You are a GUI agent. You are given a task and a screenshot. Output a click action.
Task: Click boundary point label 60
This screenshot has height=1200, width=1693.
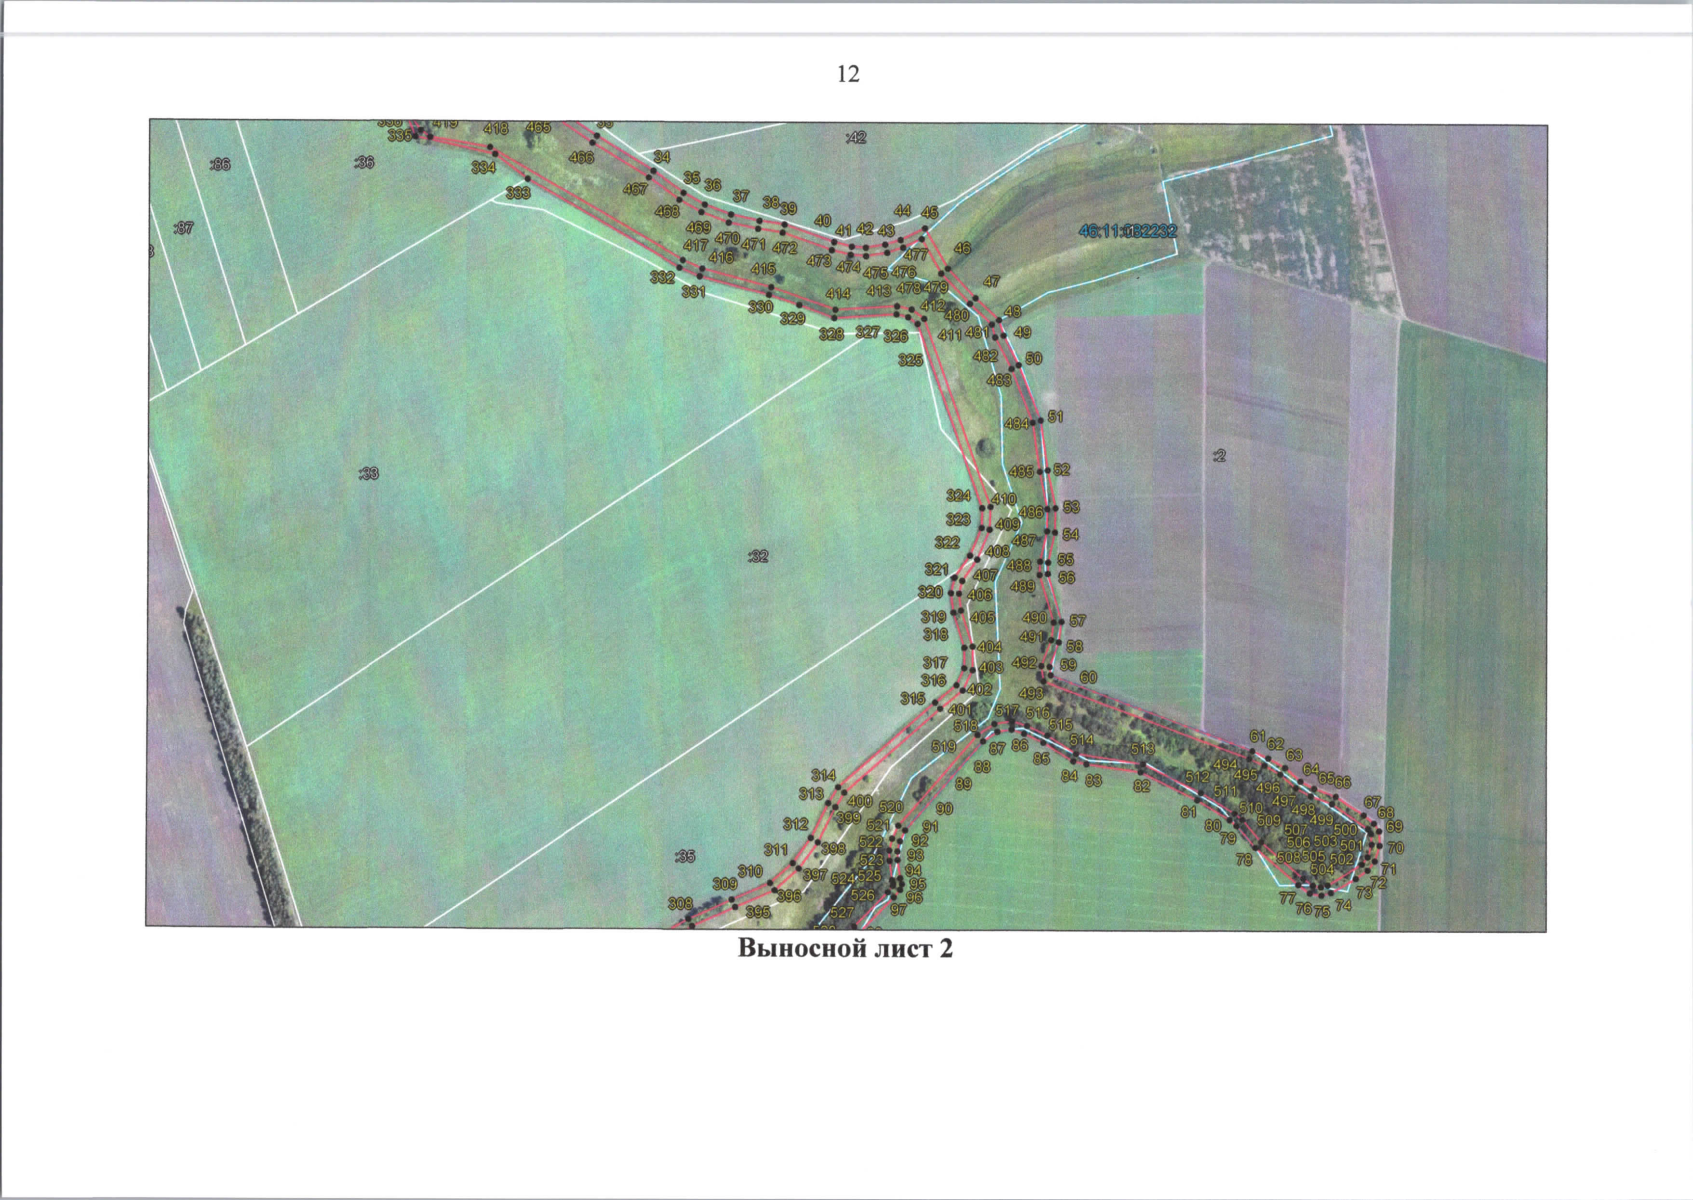[x=1088, y=677]
